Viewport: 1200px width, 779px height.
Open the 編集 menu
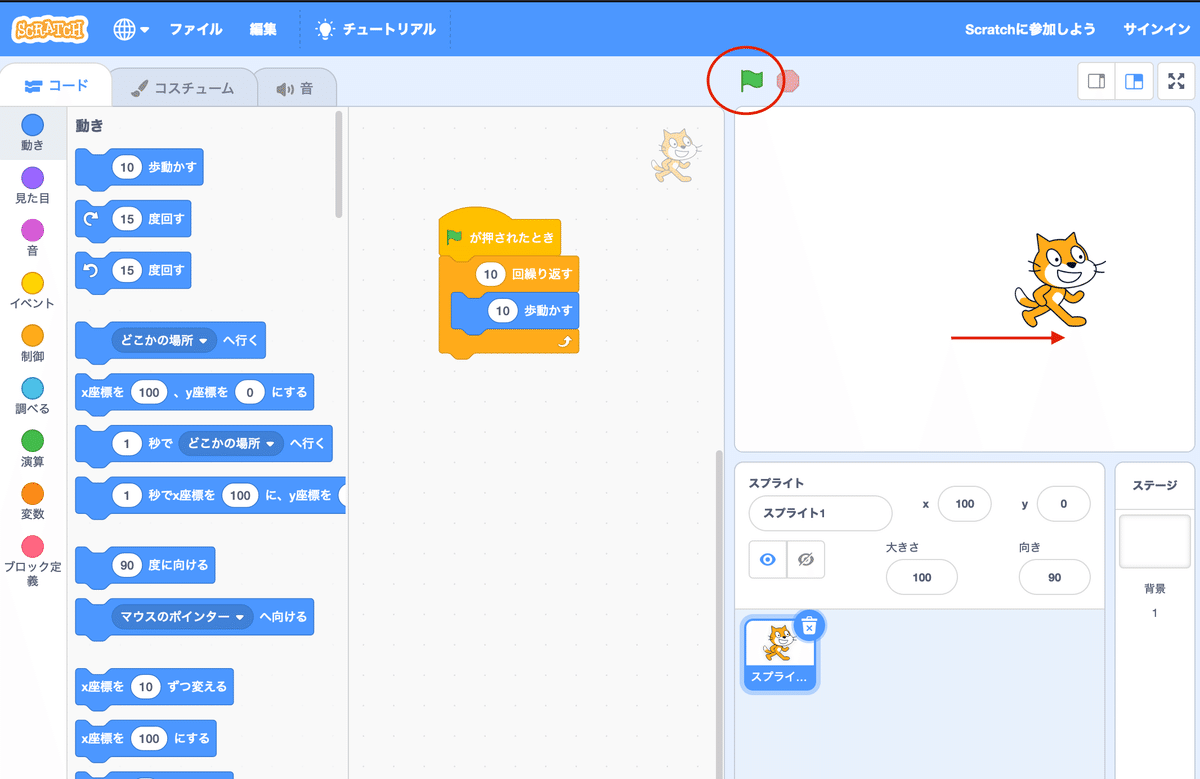pyautogui.click(x=263, y=29)
